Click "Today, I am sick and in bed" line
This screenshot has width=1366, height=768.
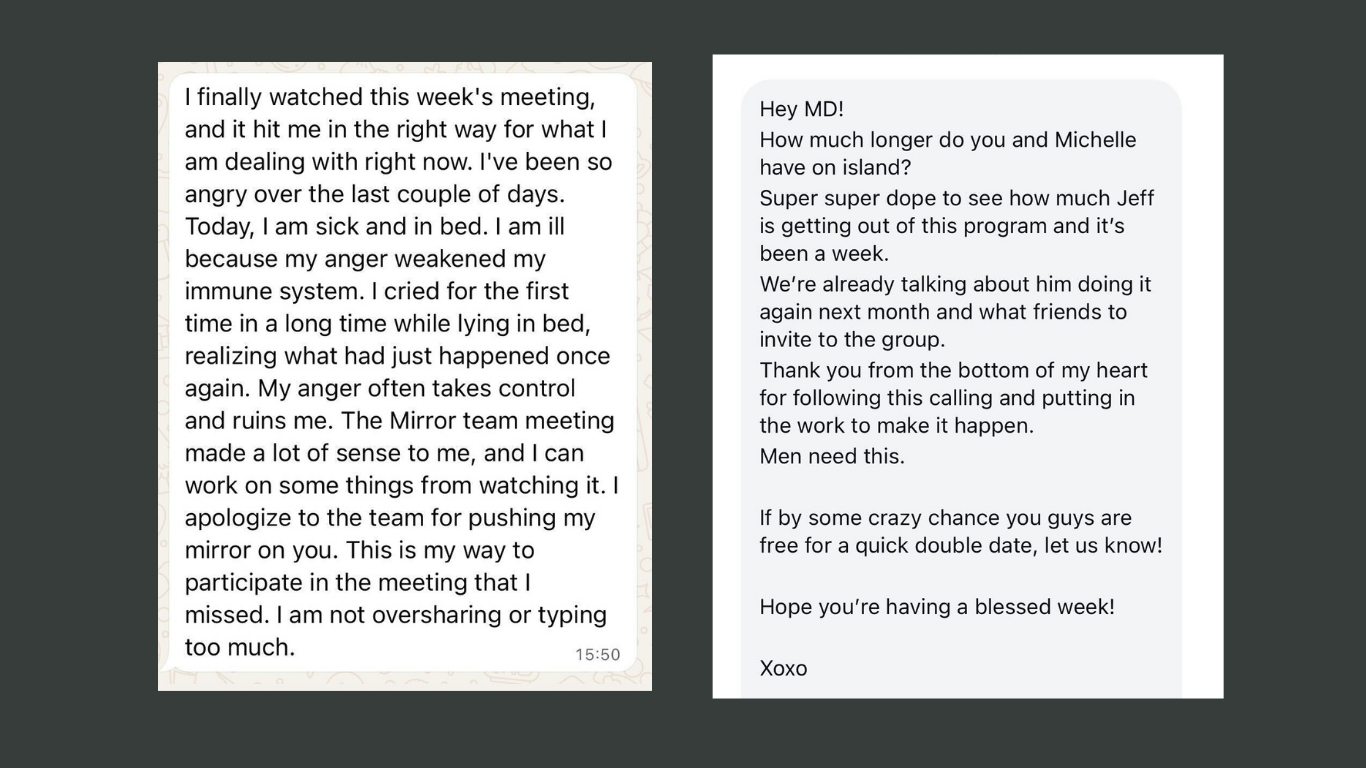pyautogui.click(x=374, y=227)
